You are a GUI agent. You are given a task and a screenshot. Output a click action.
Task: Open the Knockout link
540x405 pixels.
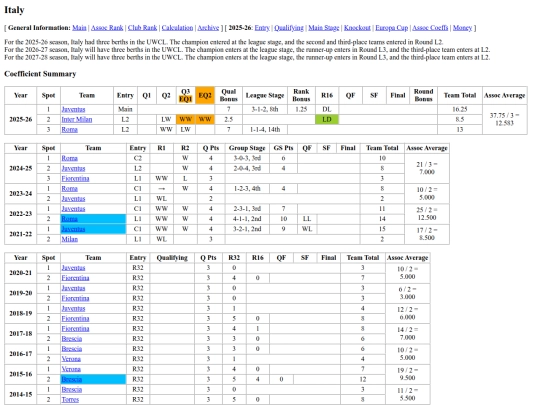point(357,28)
